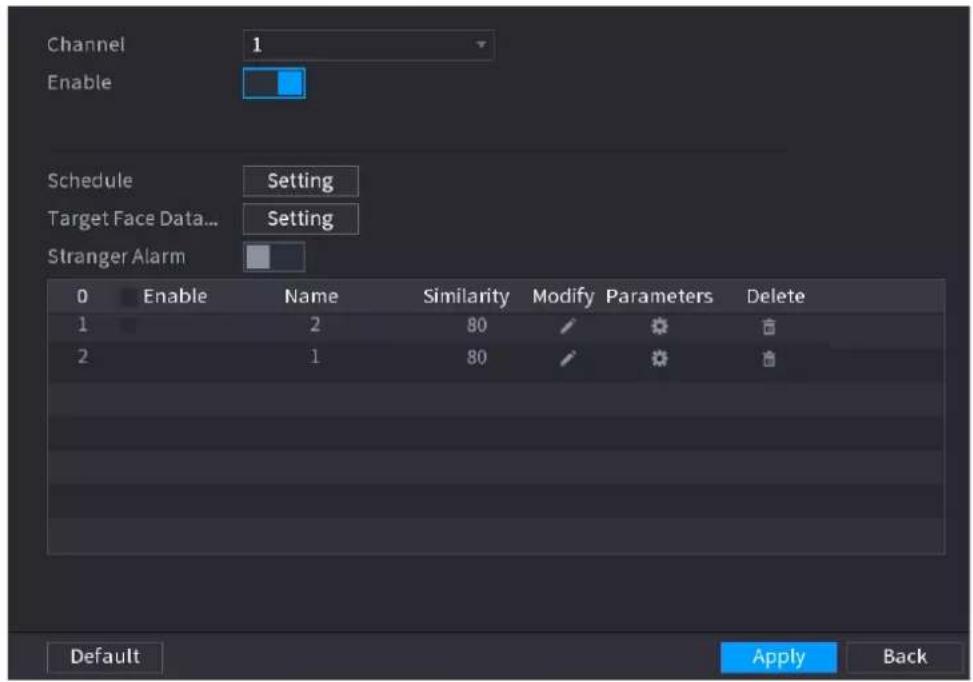Click the Name column header
Screen dimensions: 973x682
[311, 297]
